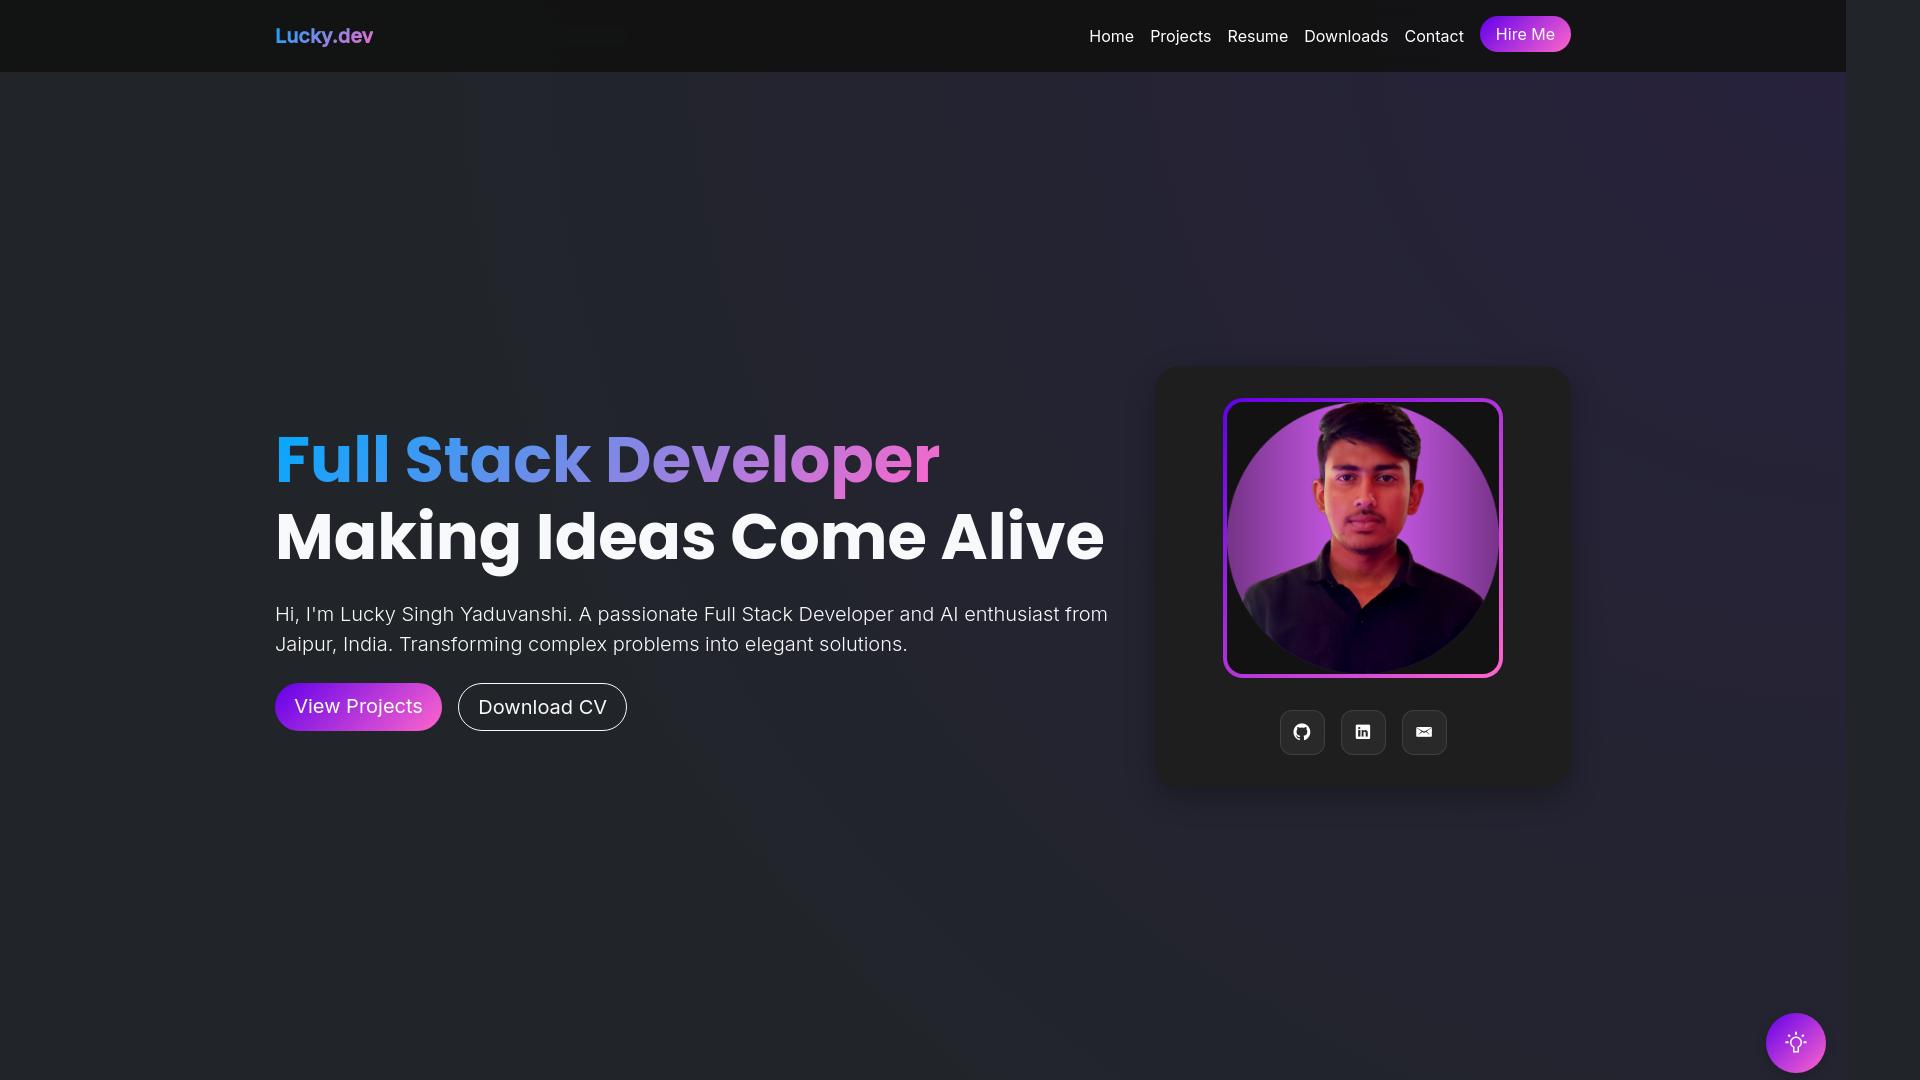Click the email envelope icon
The image size is (1920, 1080).
coord(1424,732)
